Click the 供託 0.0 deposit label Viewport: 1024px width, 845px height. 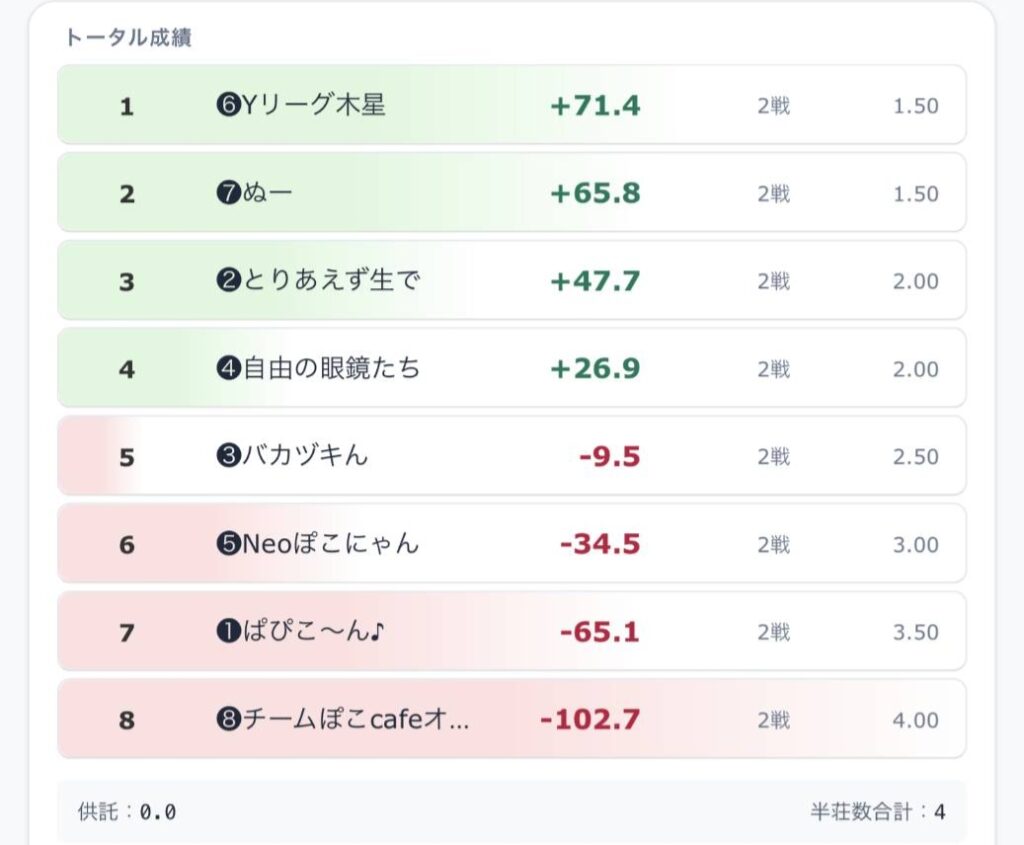[x=127, y=812]
